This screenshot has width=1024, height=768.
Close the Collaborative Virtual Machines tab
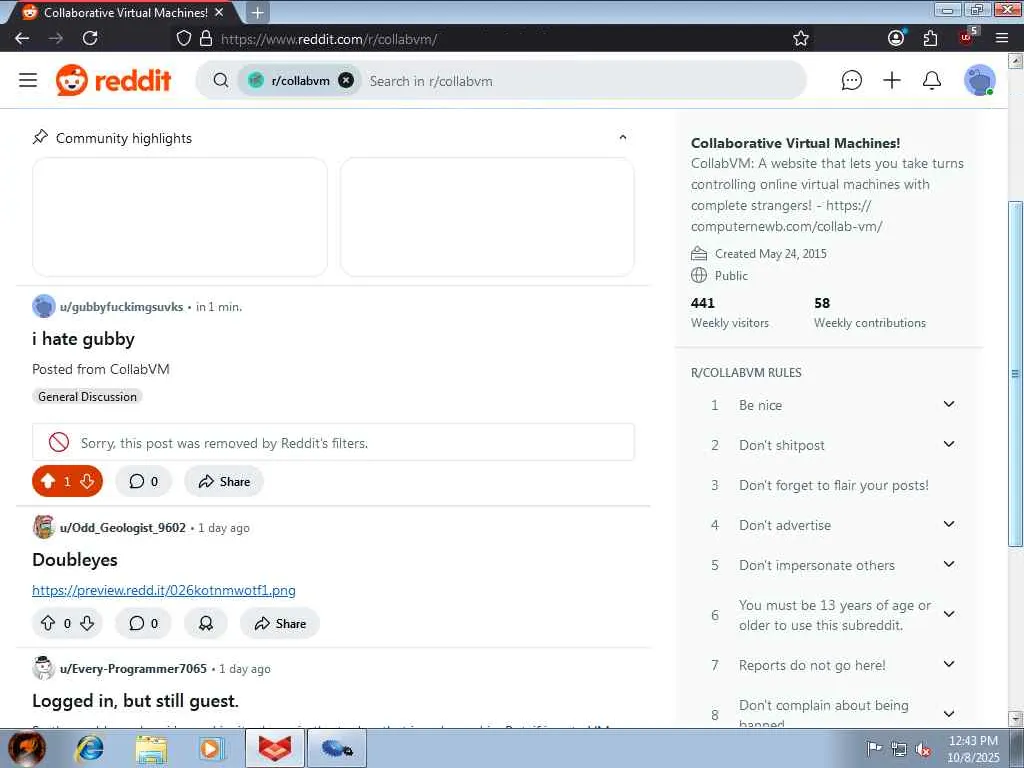[x=219, y=12]
